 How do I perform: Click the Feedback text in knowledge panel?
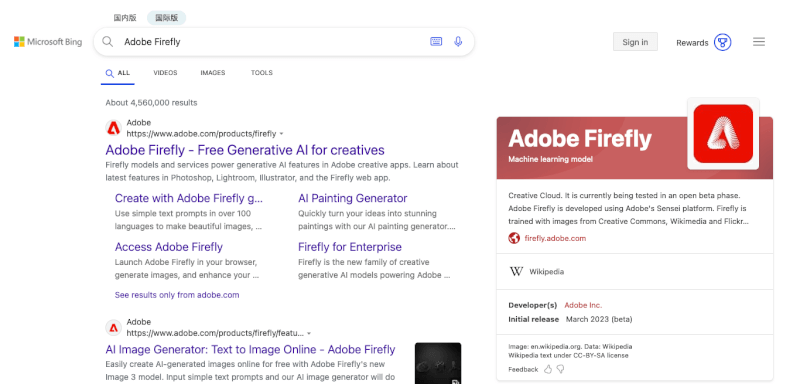pyautogui.click(x=523, y=369)
